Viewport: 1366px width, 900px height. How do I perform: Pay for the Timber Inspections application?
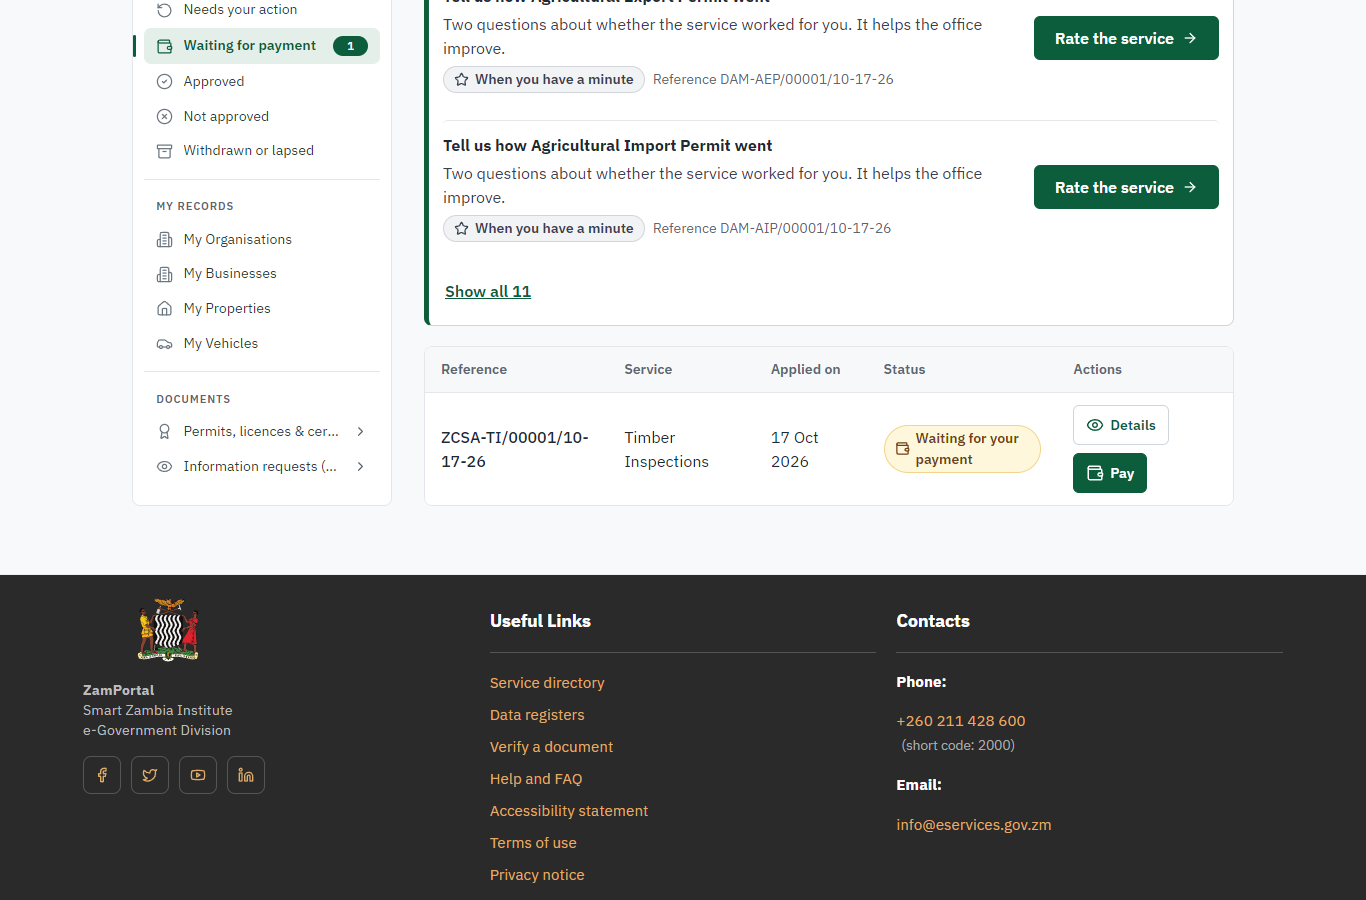[1110, 473]
